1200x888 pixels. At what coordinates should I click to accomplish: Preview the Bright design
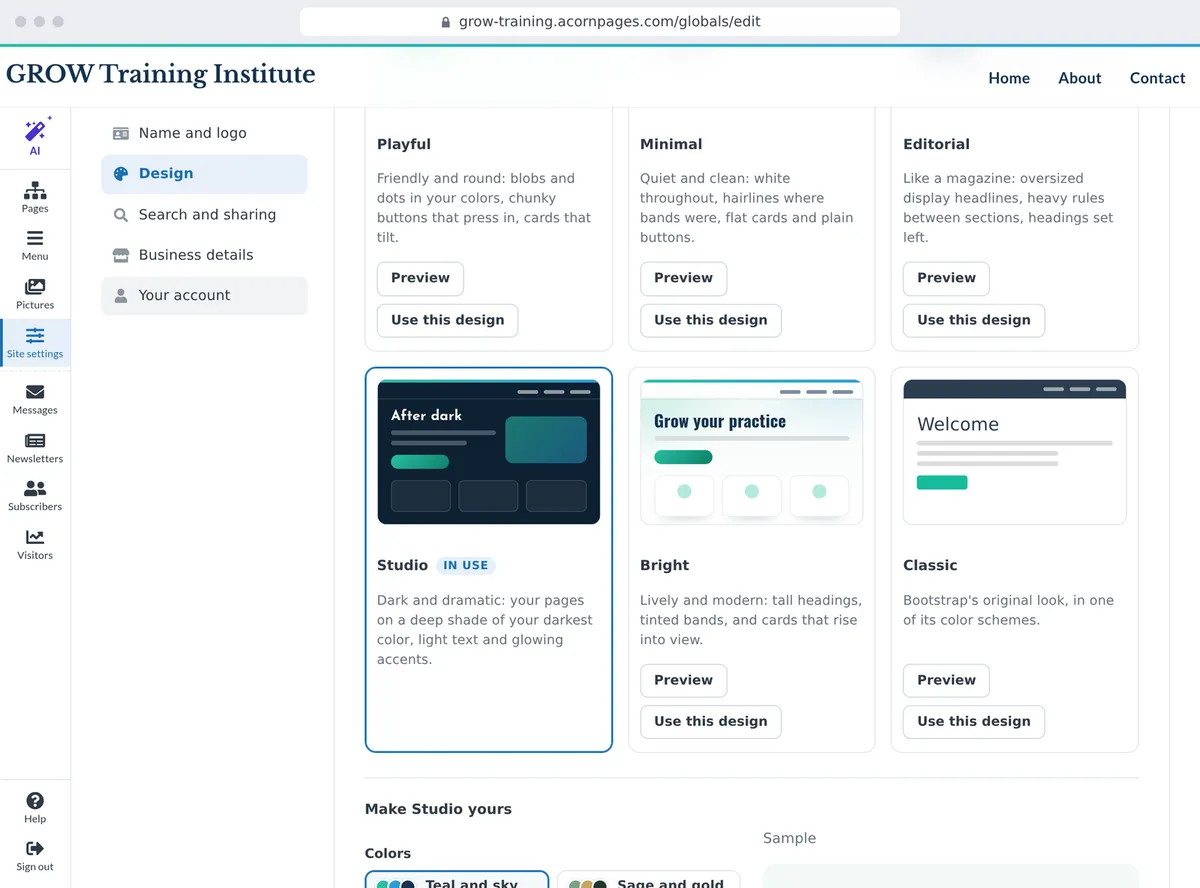tap(683, 680)
